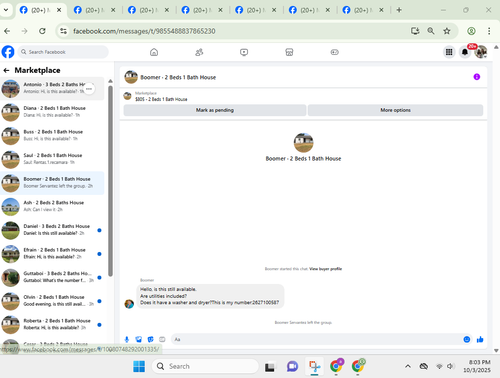Click the Search Facebook field
The height and width of the screenshot is (378, 500).
pos(63,52)
